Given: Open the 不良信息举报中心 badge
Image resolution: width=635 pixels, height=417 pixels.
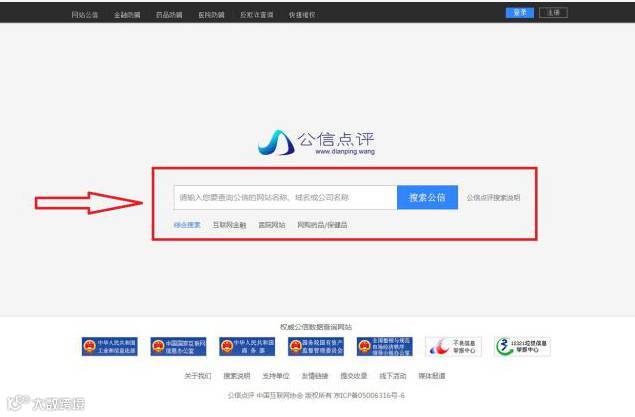Looking at the screenshot, I should (454, 347).
